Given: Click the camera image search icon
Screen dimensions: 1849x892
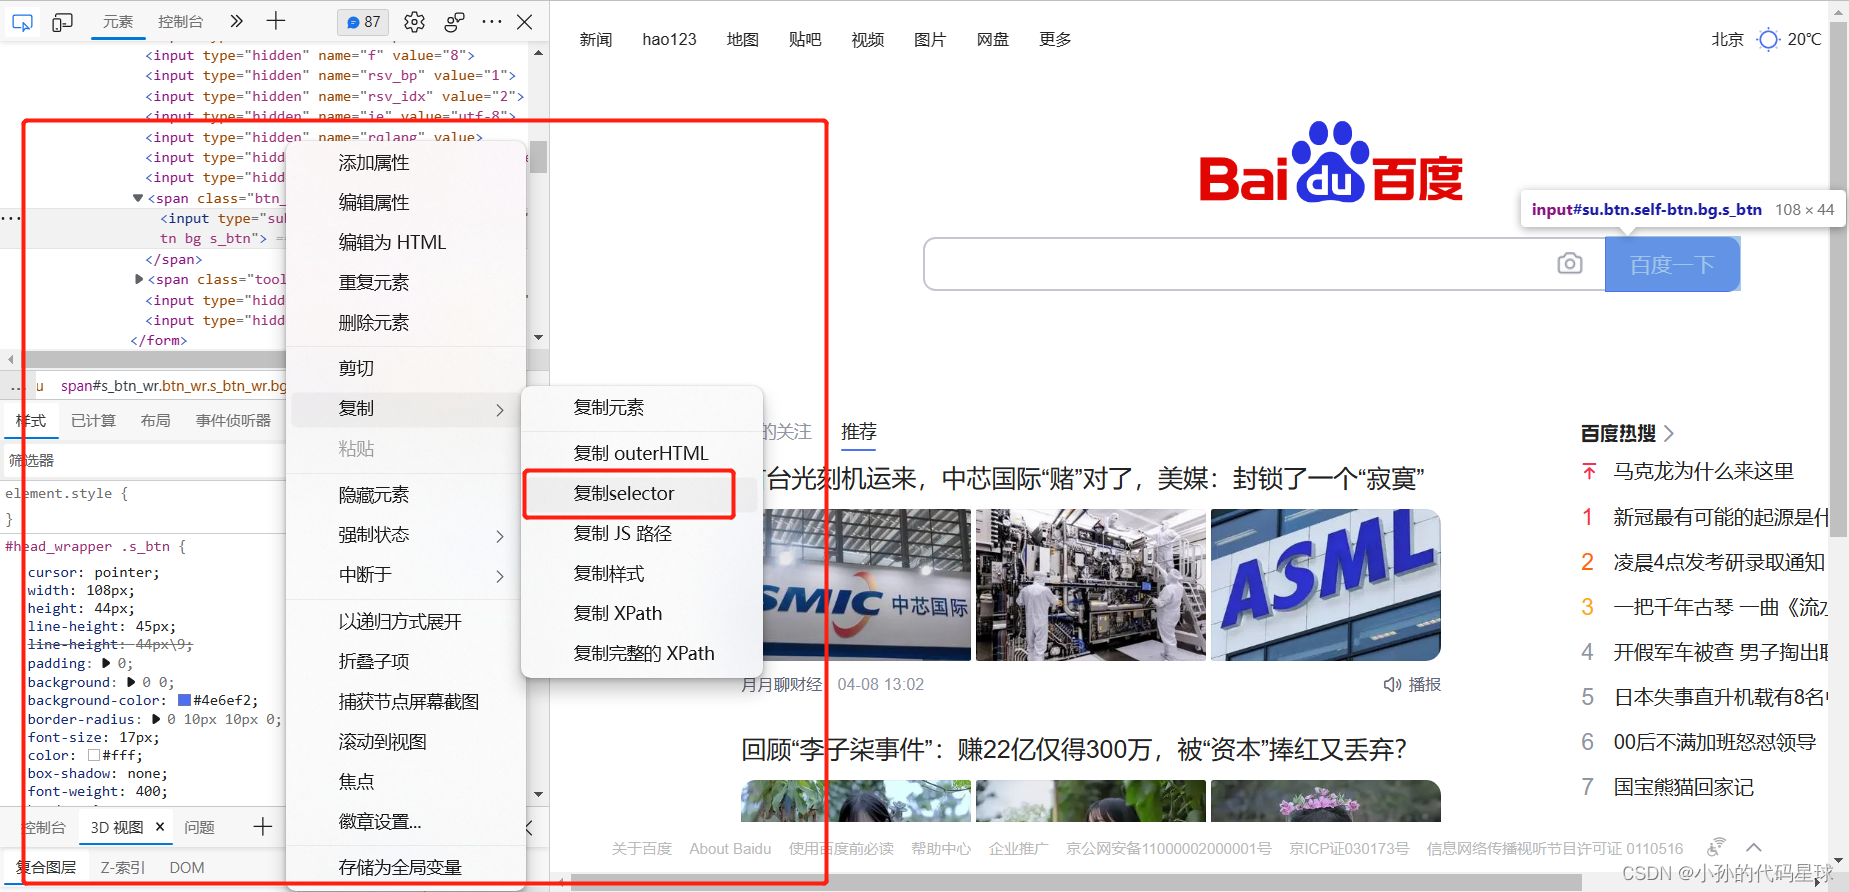Looking at the screenshot, I should (1570, 264).
